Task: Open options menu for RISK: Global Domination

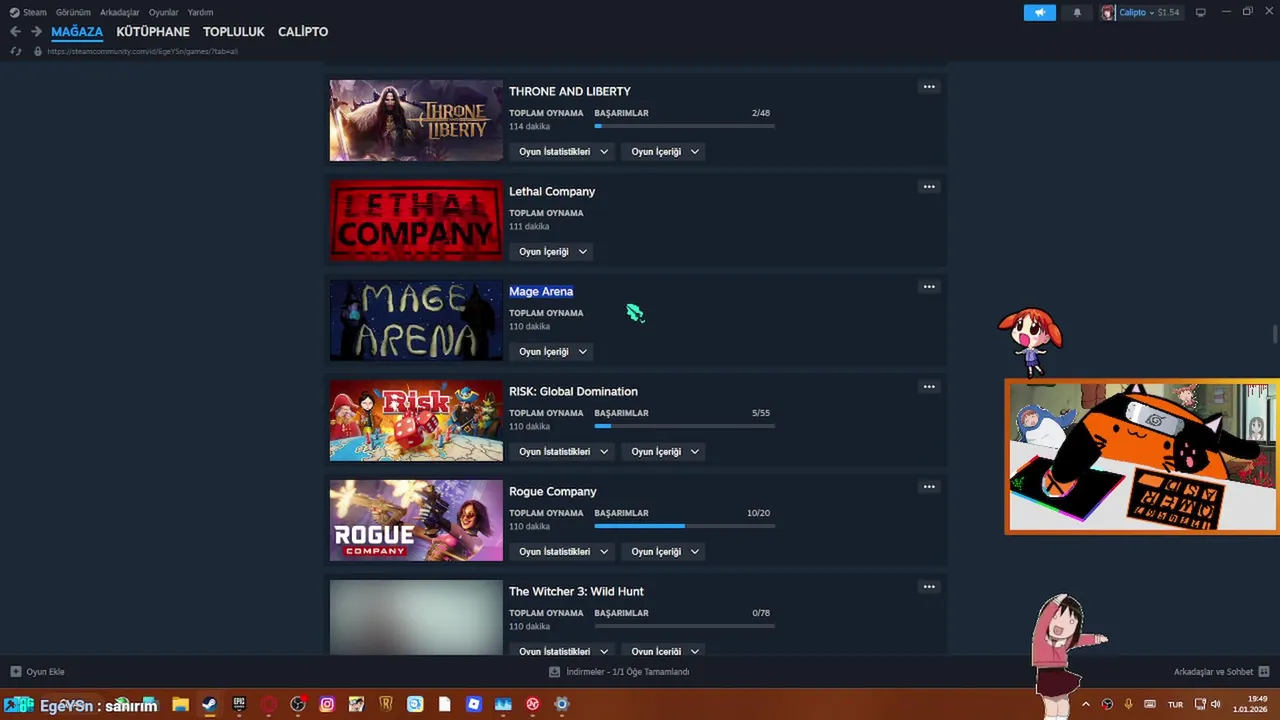Action: tap(929, 387)
